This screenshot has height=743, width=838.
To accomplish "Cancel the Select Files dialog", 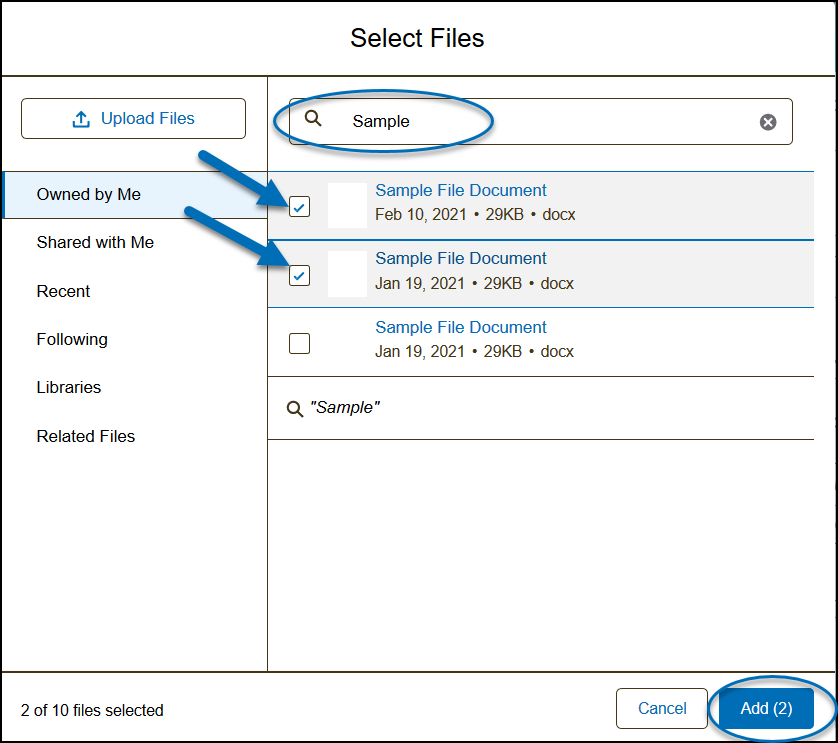I will tap(662, 709).
